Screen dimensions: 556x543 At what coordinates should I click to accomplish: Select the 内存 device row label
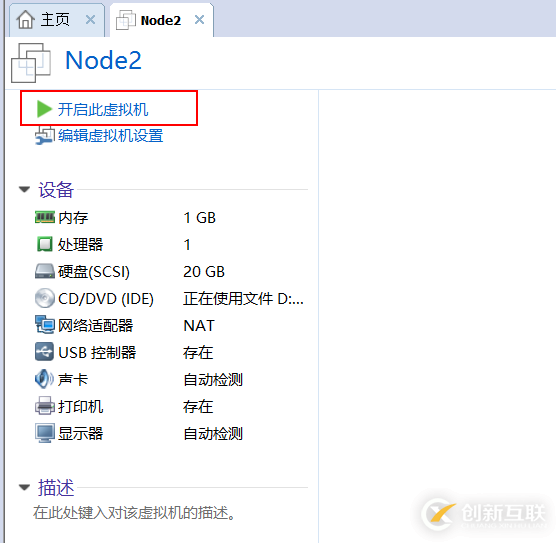click(73, 217)
